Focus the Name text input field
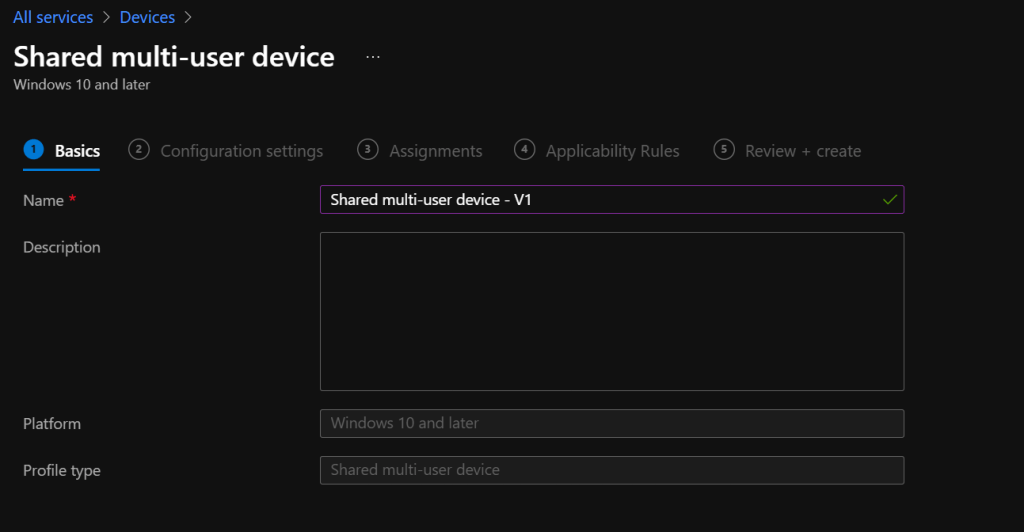 coord(600,200)
